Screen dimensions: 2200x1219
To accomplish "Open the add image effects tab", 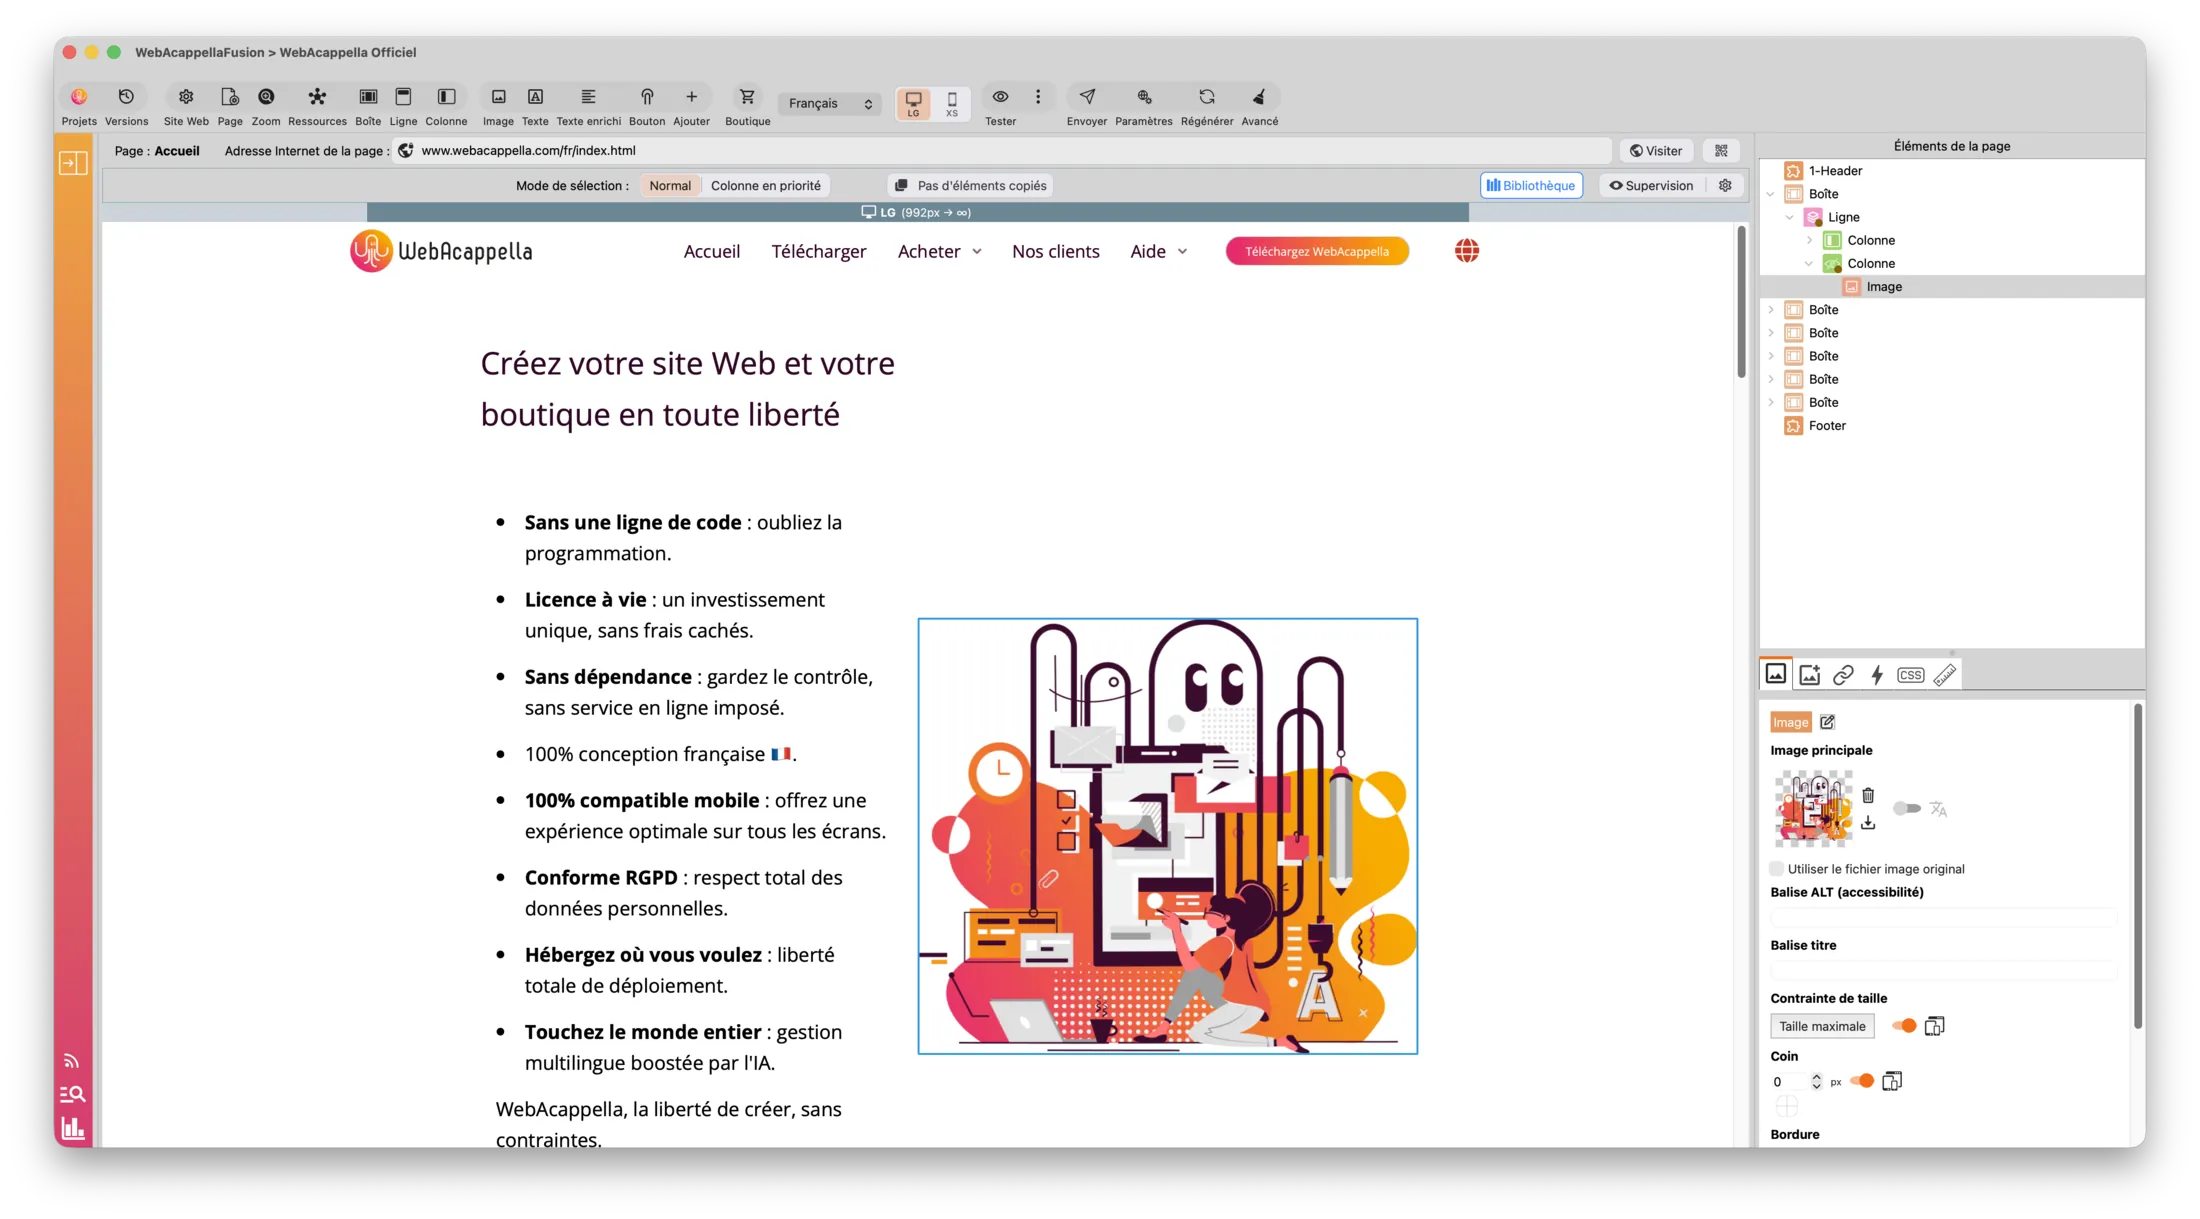I will [1809, 676].
